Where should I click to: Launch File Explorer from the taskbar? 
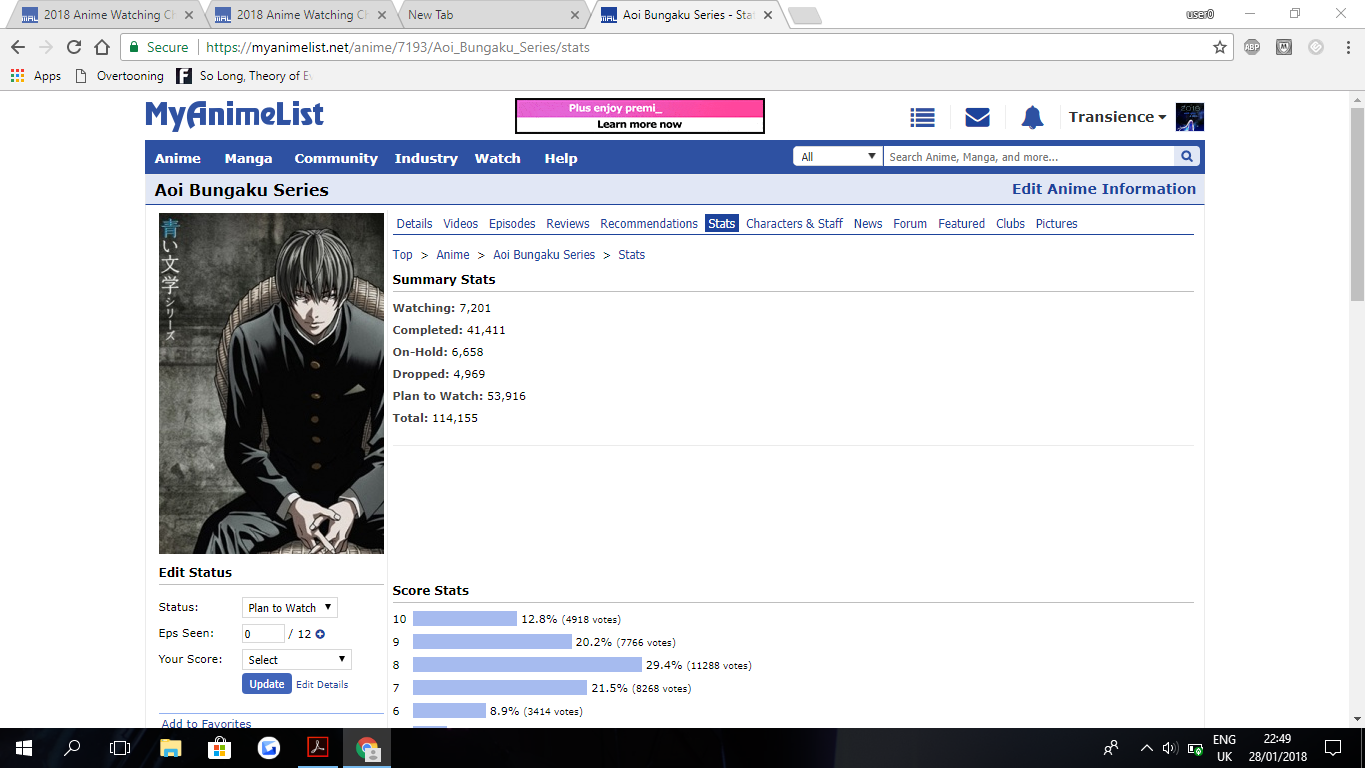(171, 747)
